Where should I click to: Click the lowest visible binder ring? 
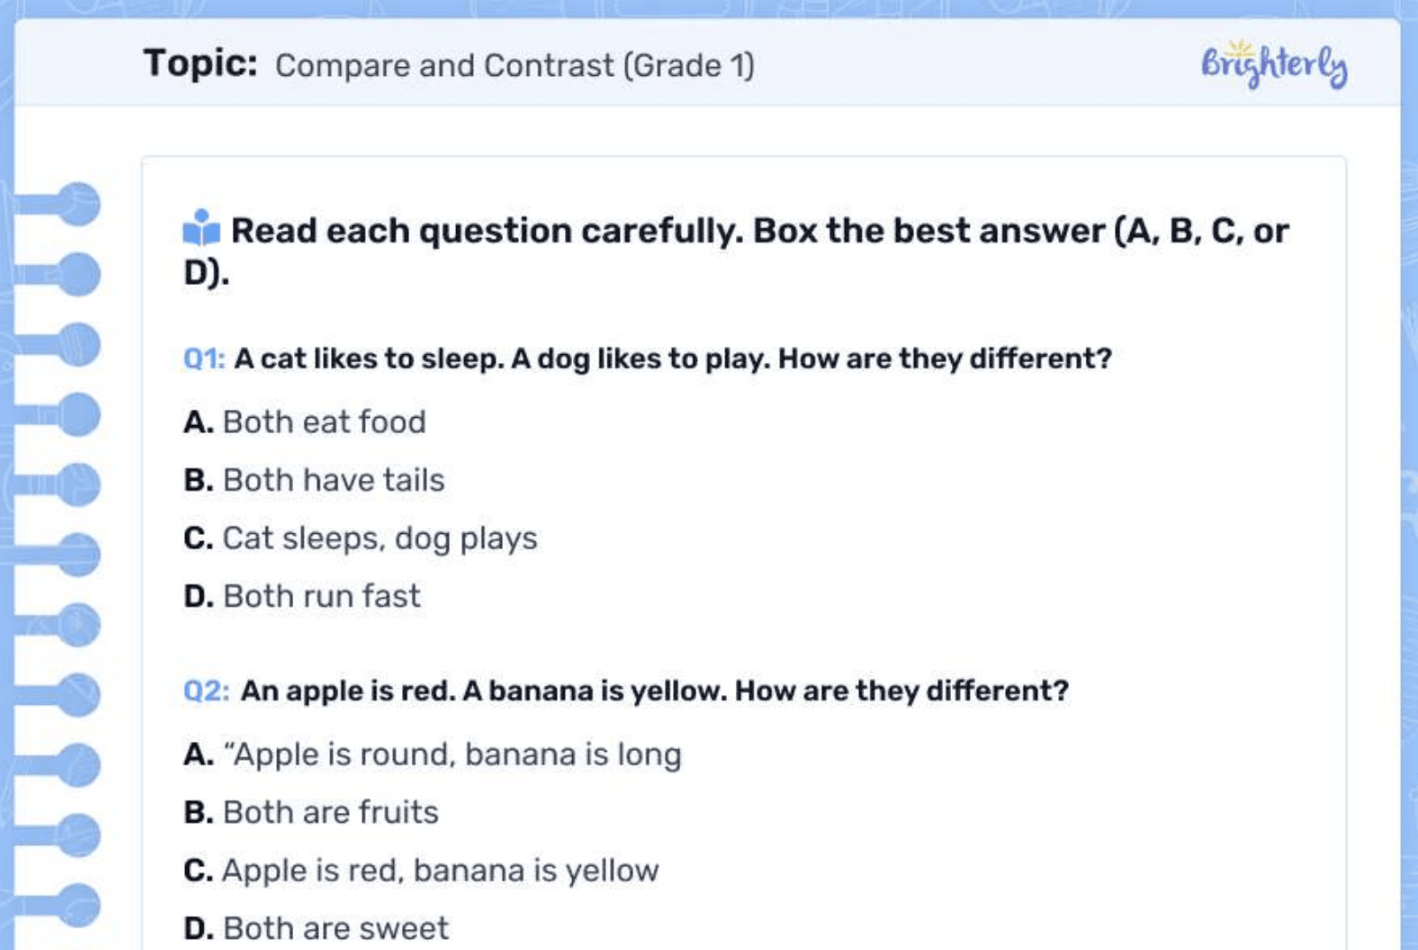[x=76, y=904]
